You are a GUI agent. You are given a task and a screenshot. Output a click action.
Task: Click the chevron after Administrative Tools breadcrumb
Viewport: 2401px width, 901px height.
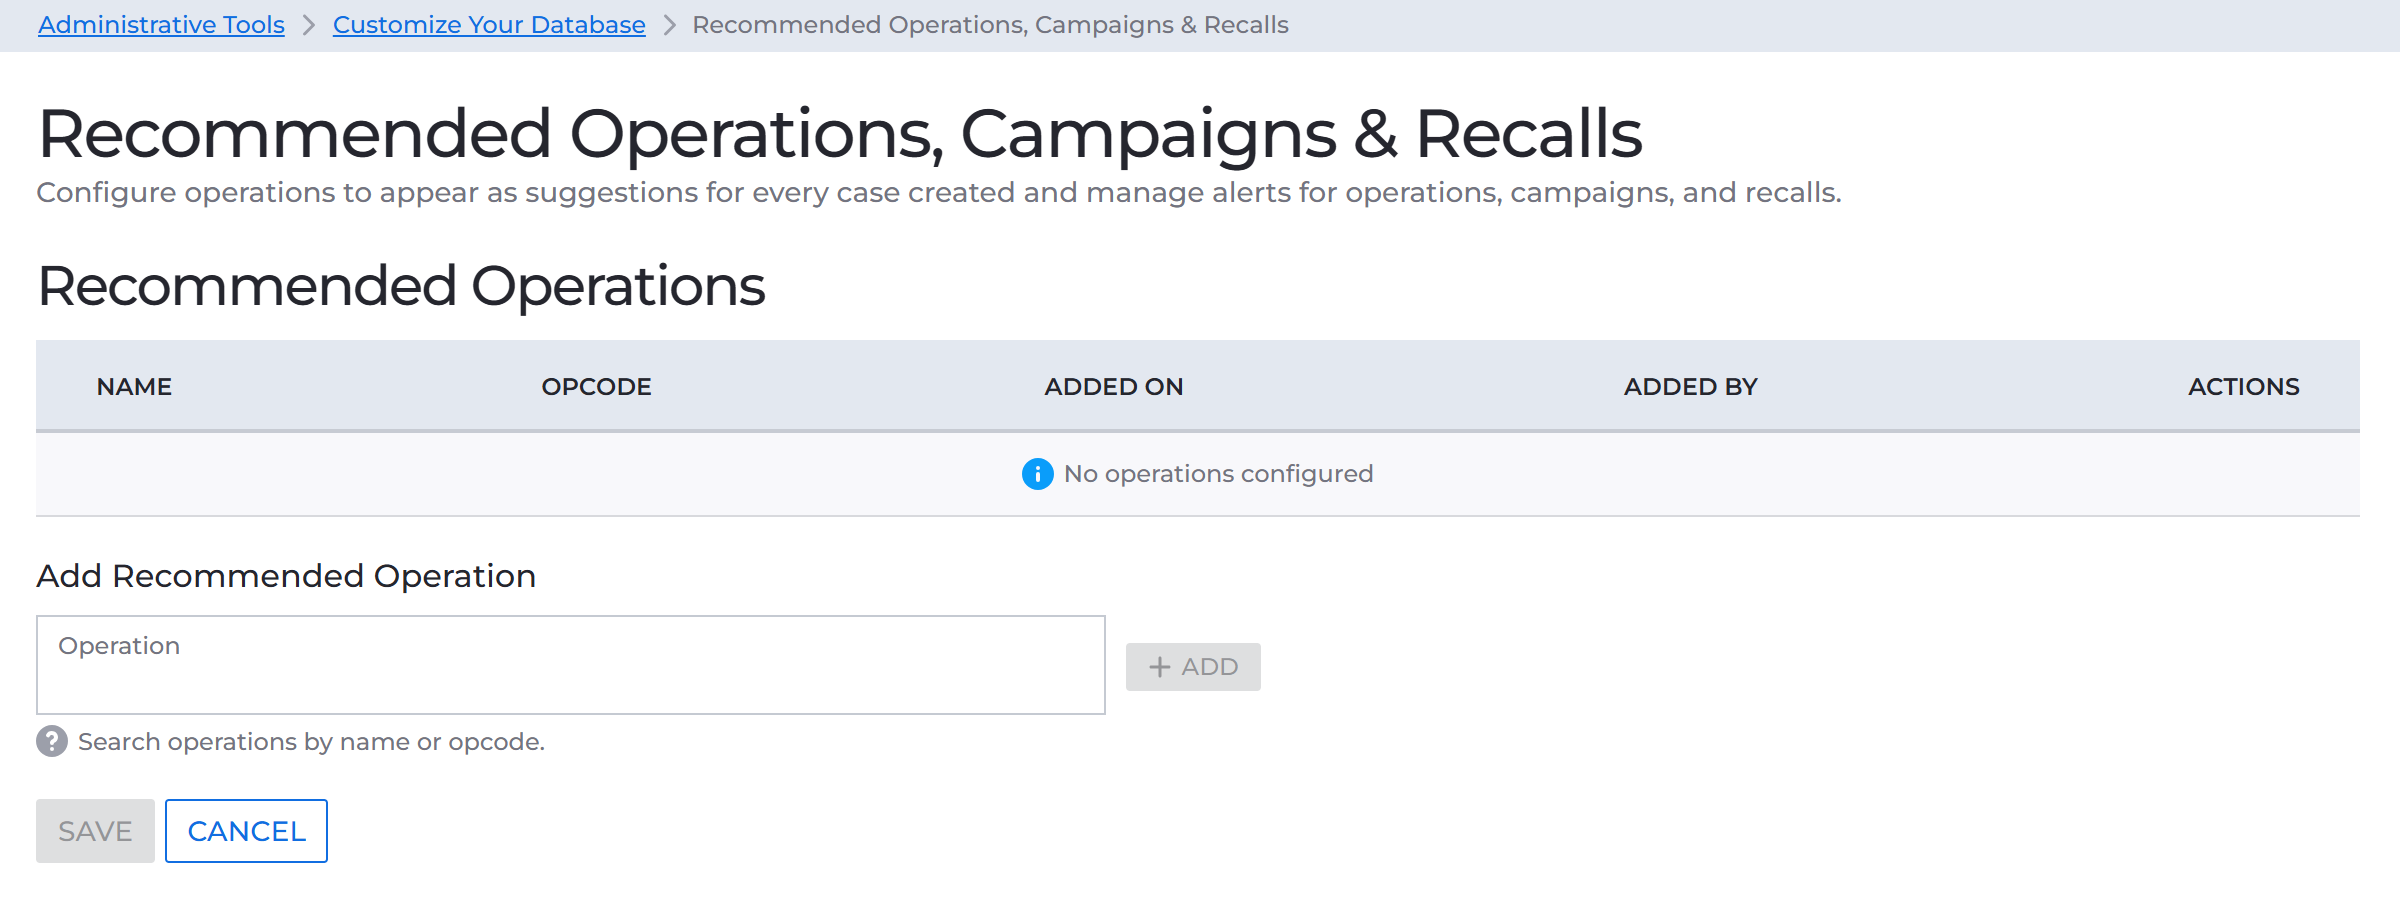point(309,25)
